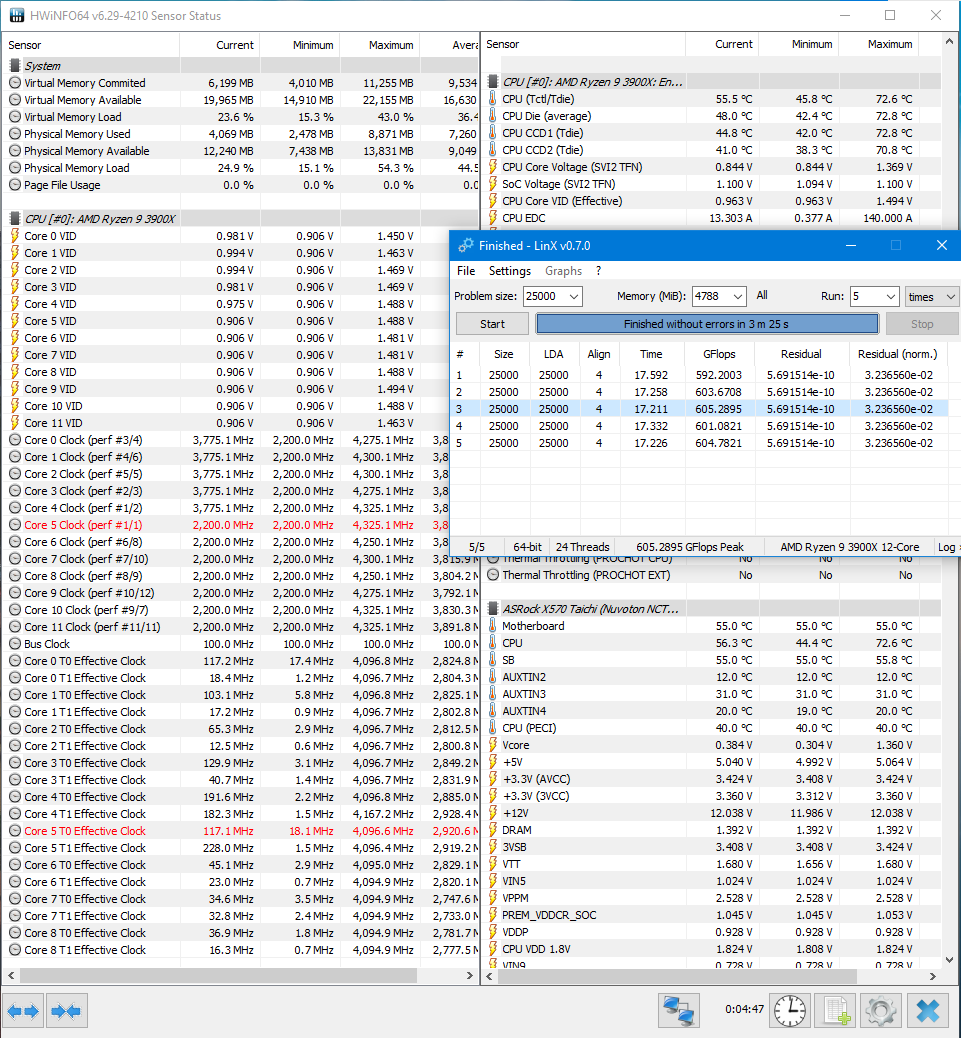Click the Stop button in LinX
961x1038 pixels.
click(921, 324)
